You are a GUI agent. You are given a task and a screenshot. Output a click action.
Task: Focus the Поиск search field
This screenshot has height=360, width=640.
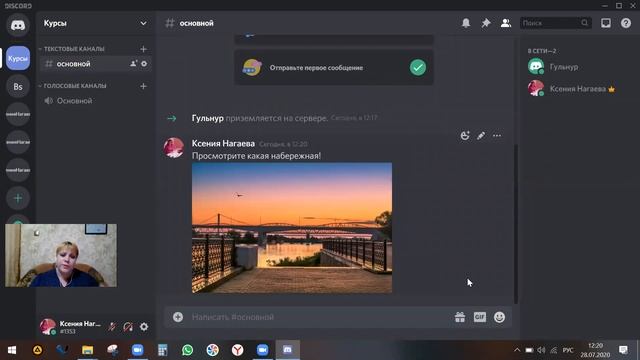coord(556,23)
